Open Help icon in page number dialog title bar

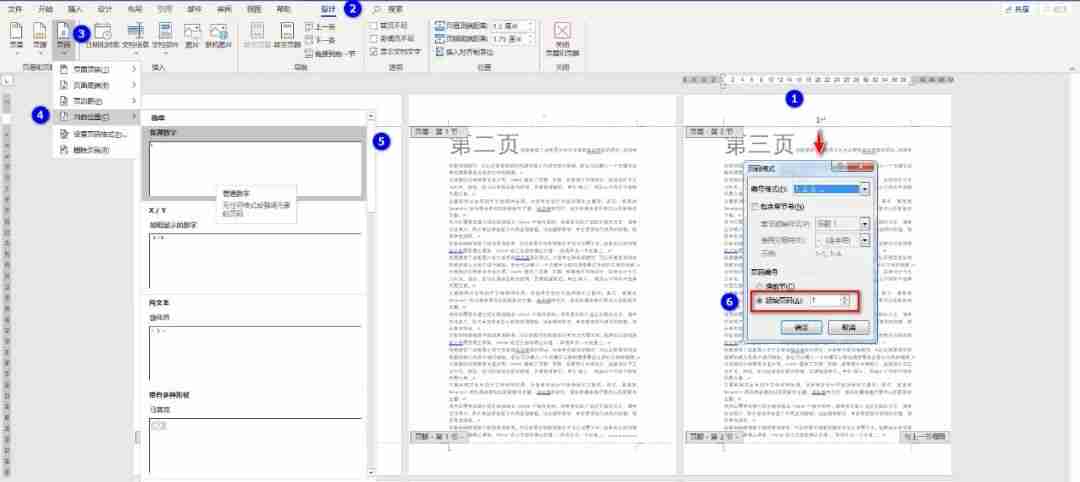838,167
